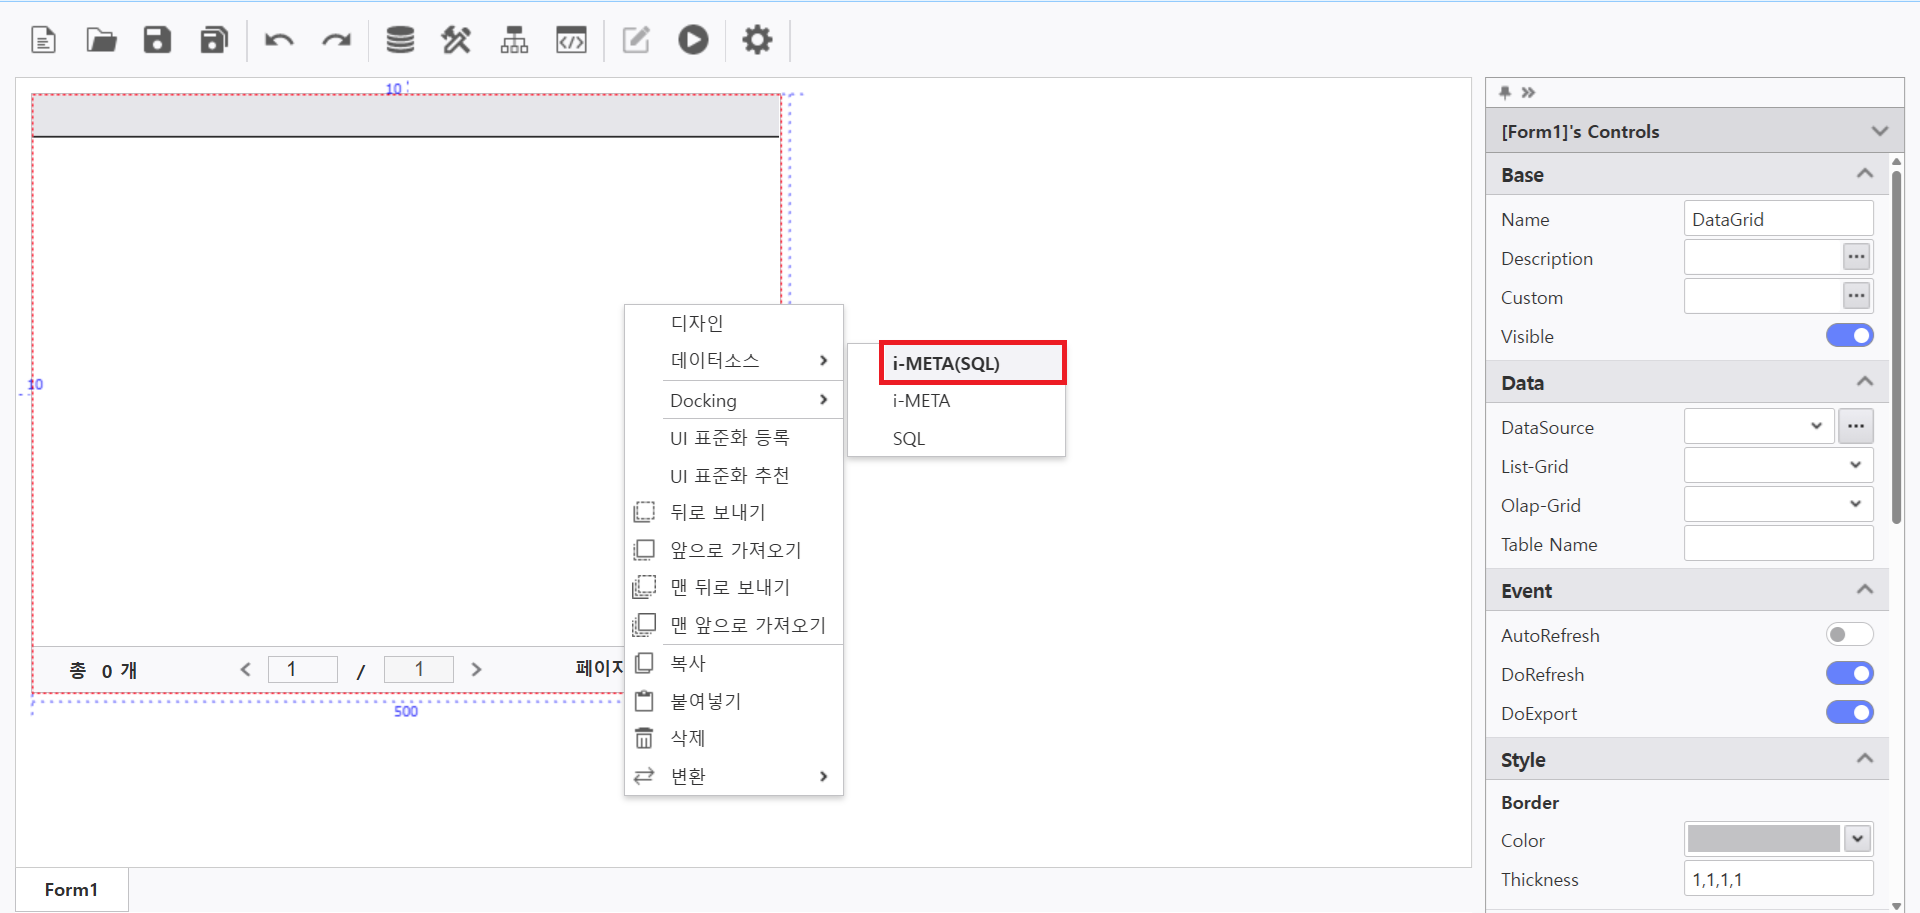Open the border Color dropdown arrow
This screenshot has height=913, width=1920.
coord(1858,839)
